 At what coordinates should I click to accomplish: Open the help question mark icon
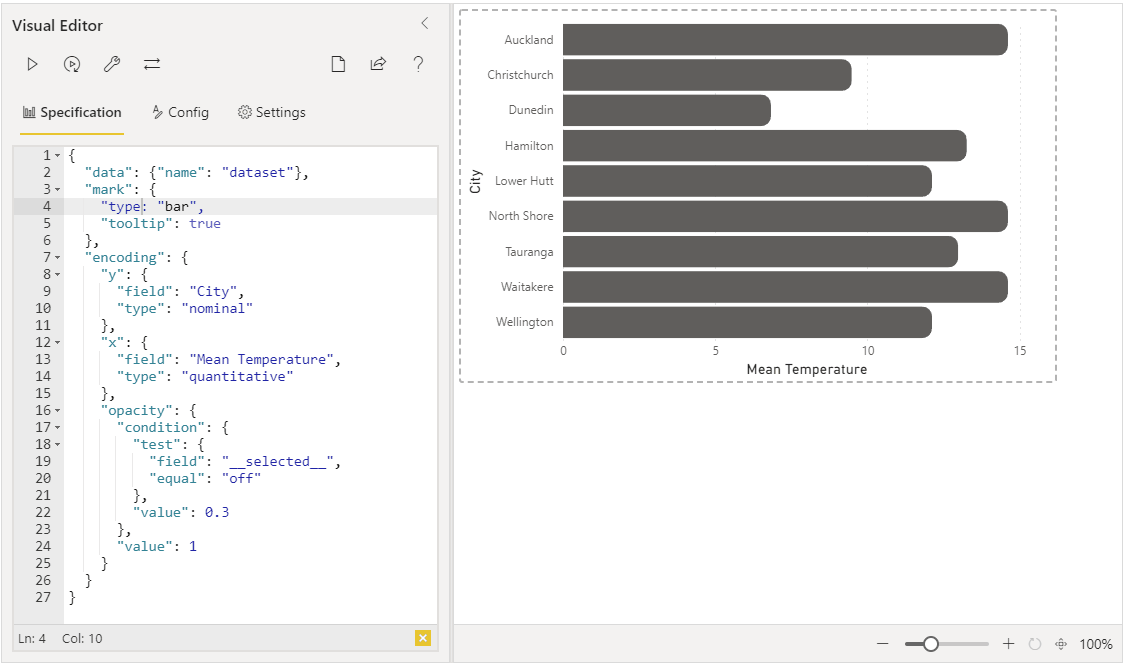(x=418, y=65)
